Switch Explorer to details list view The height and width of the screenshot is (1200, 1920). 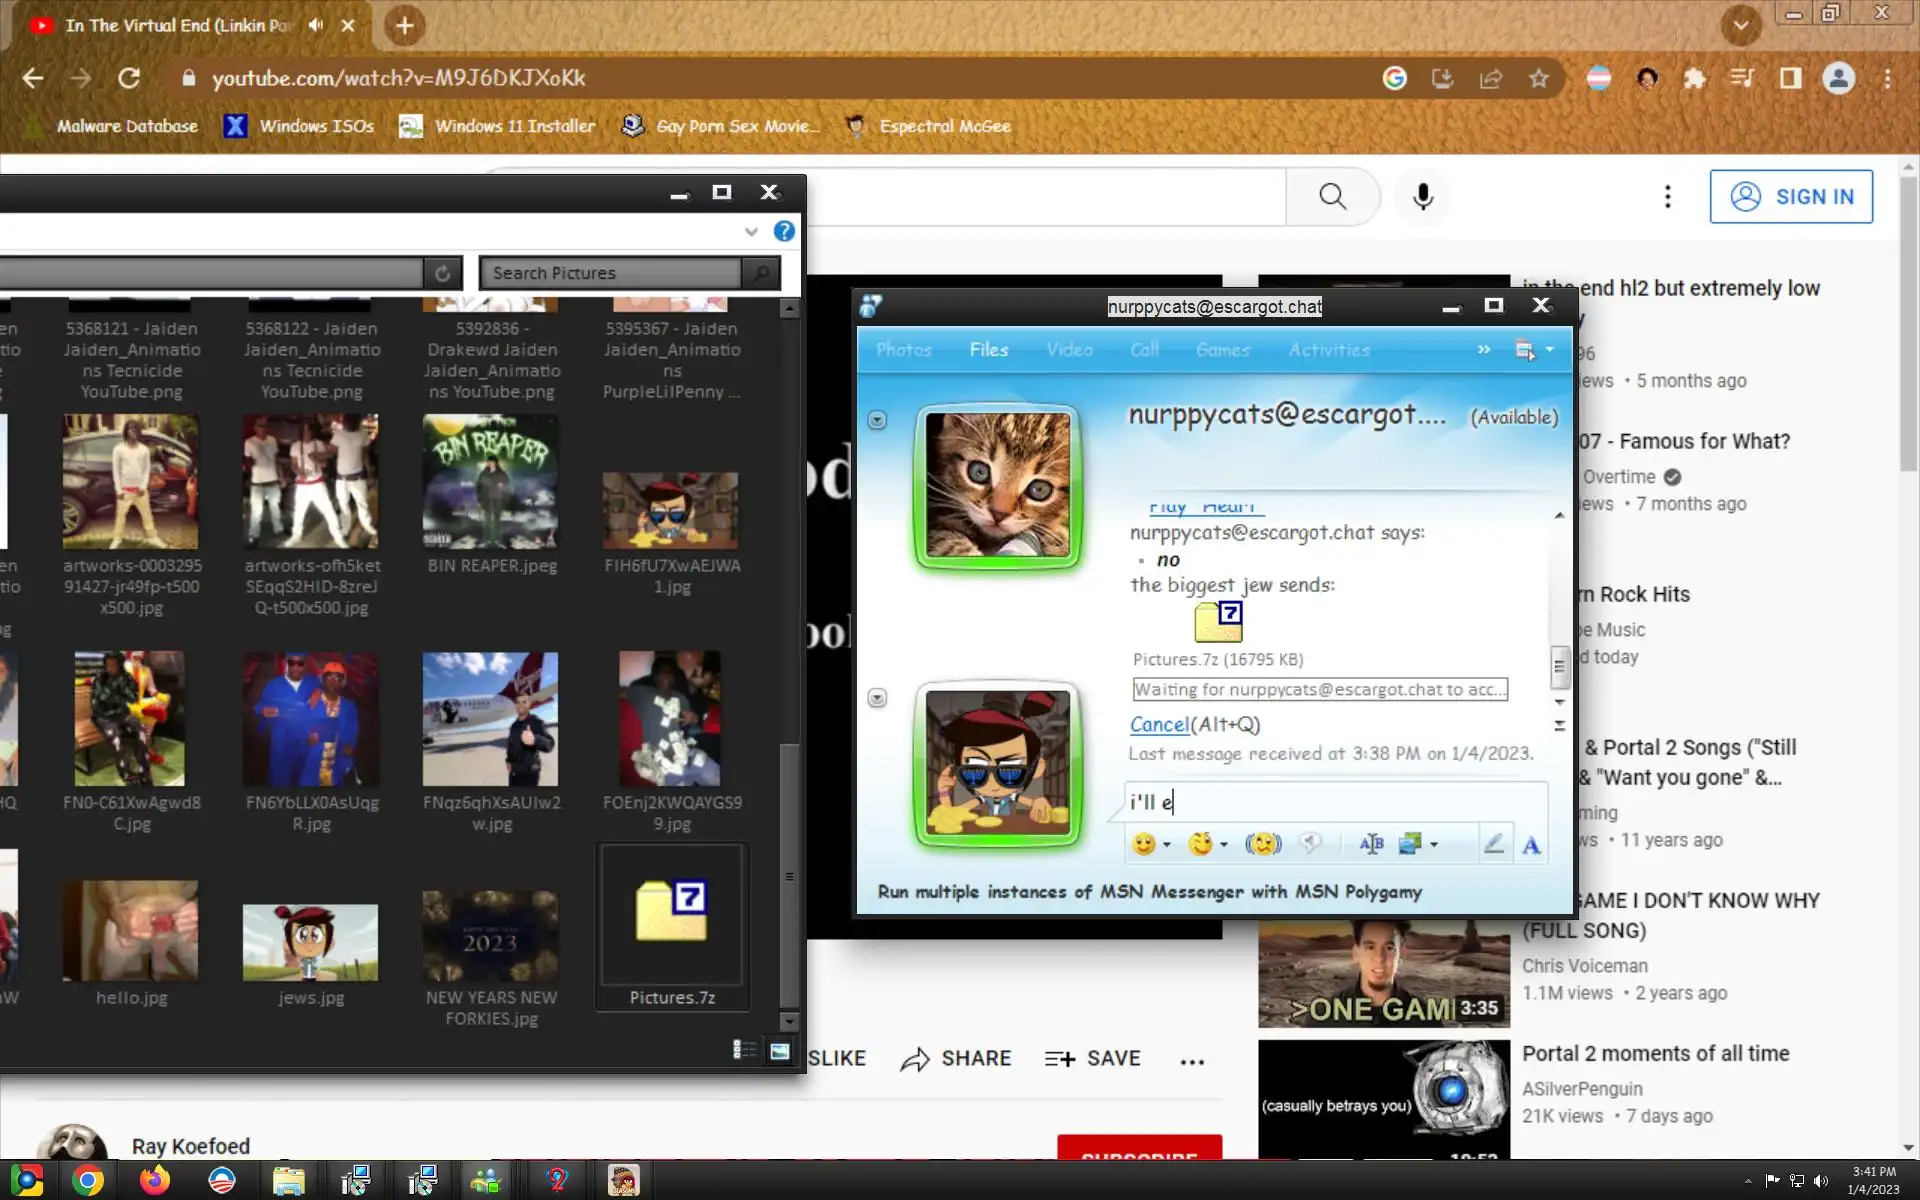tap(744, 1050)
